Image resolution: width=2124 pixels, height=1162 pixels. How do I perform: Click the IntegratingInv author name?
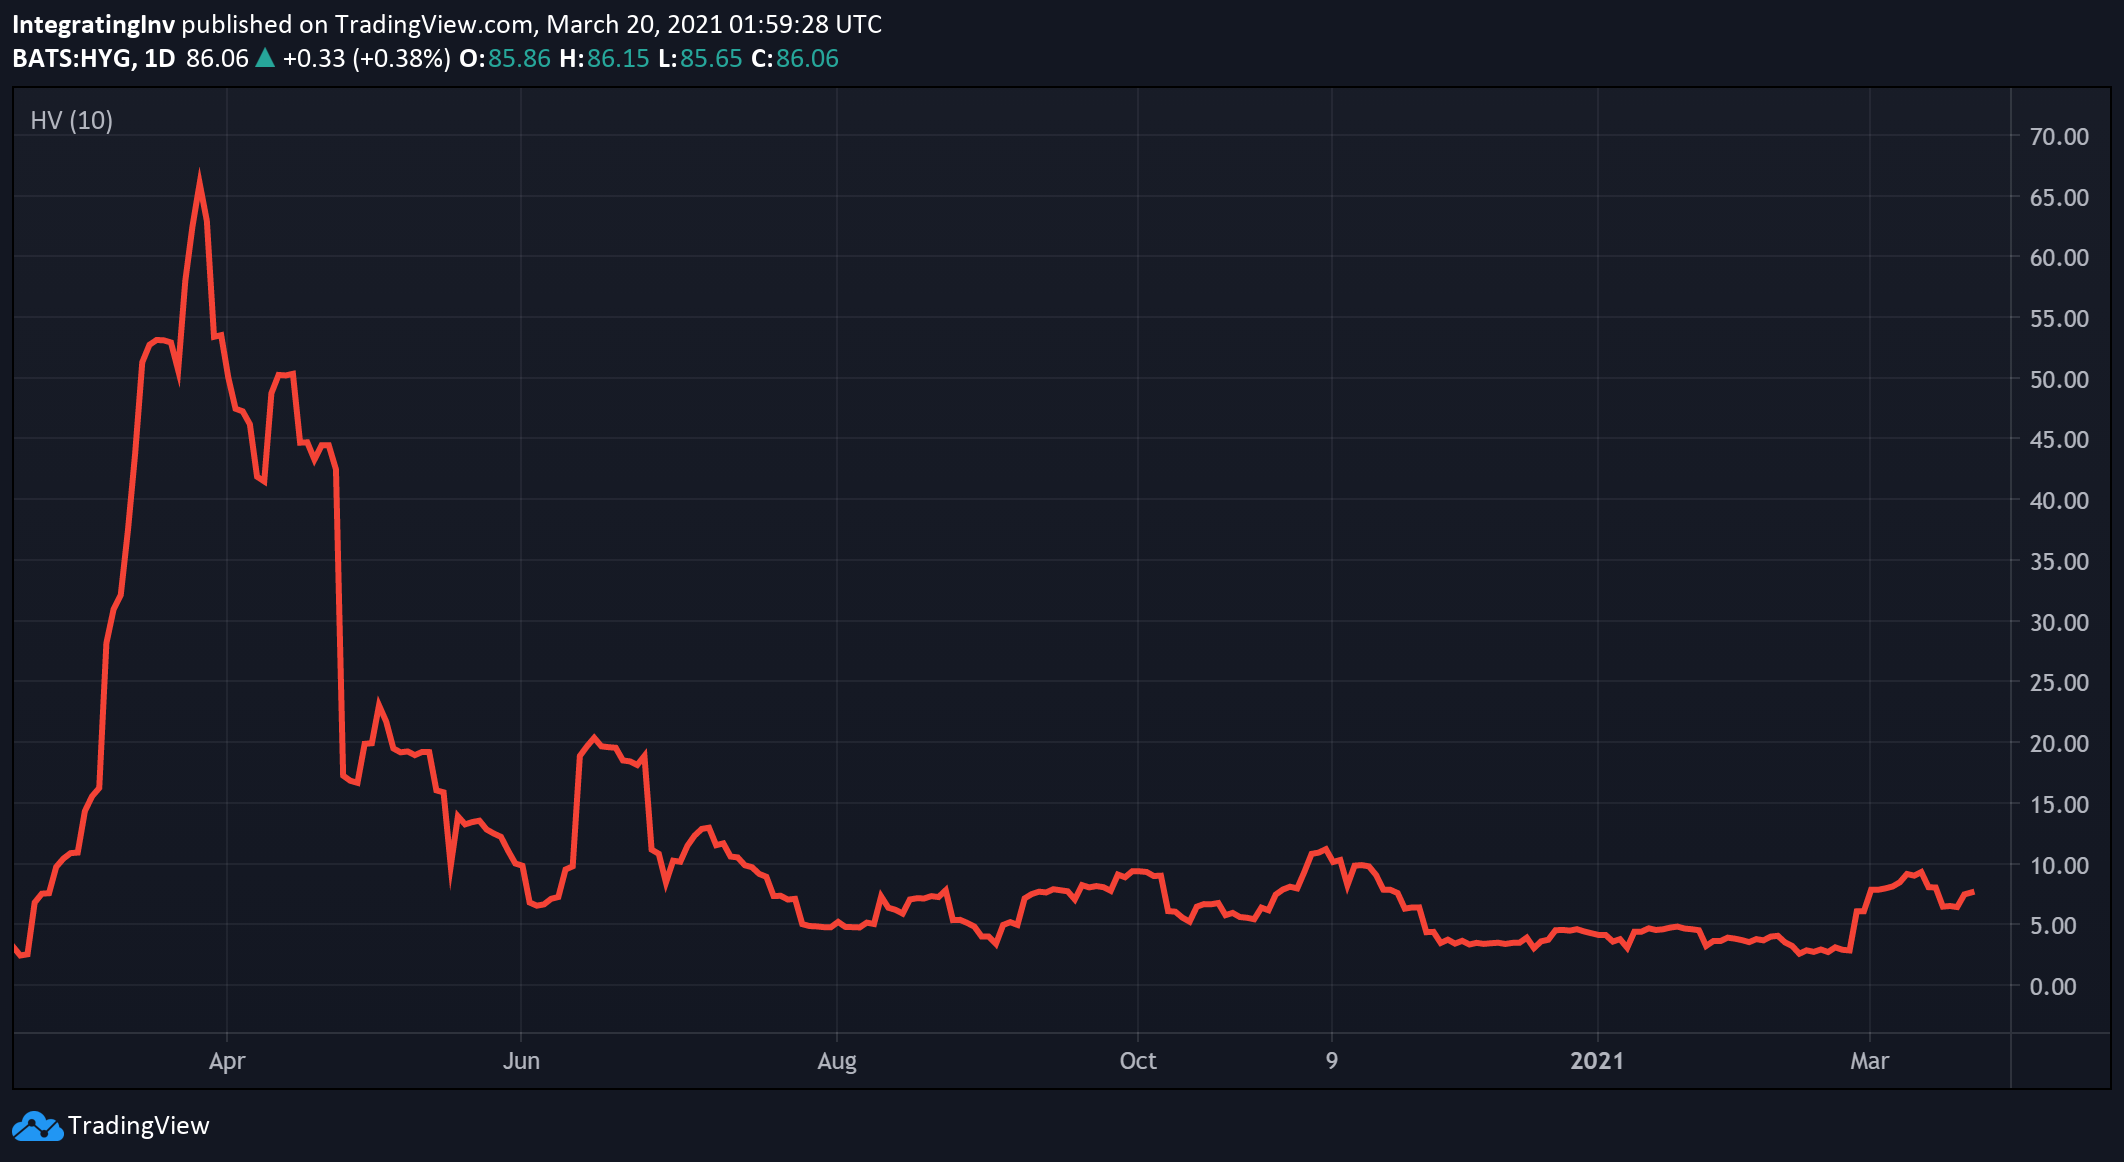pyautogui.click(x=93, y=24)
